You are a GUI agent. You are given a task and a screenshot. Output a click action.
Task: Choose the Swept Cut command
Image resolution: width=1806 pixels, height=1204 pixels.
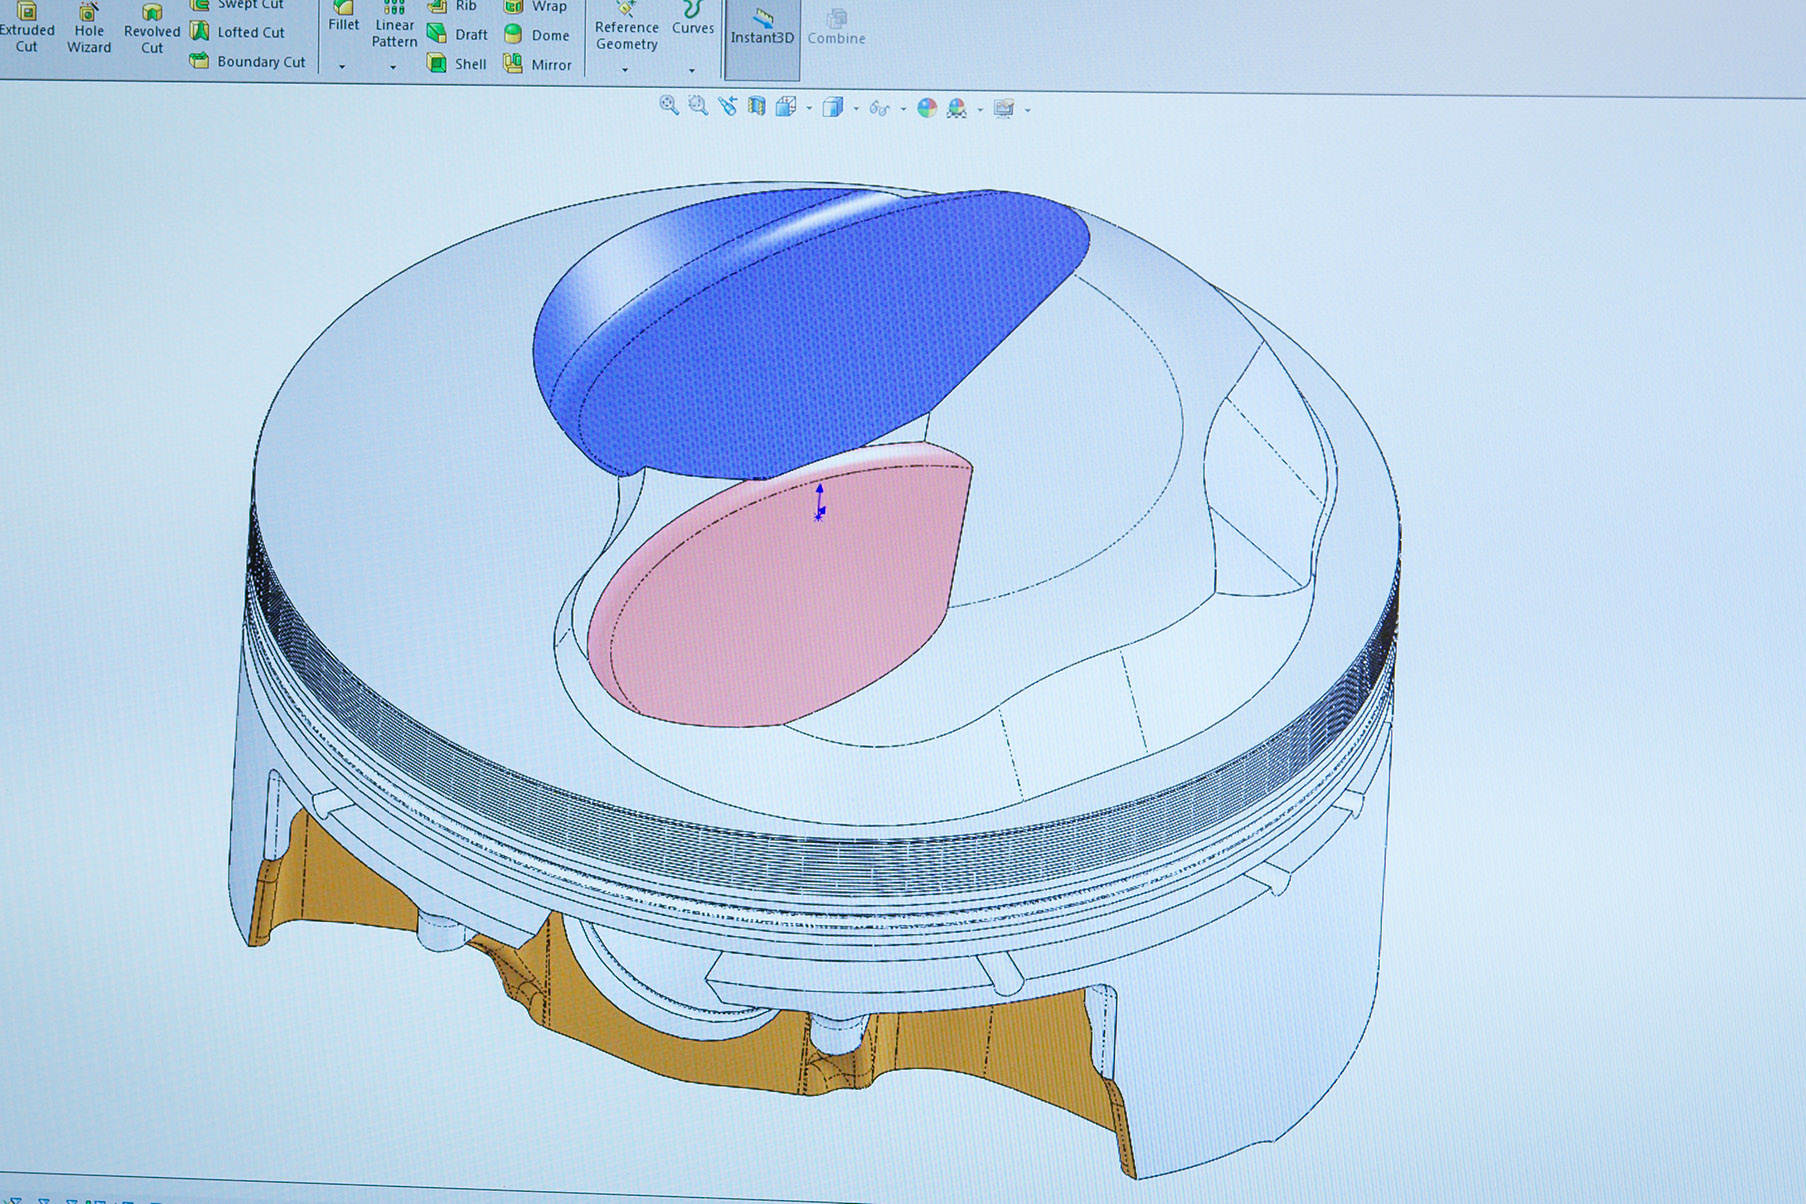point(237,5)
